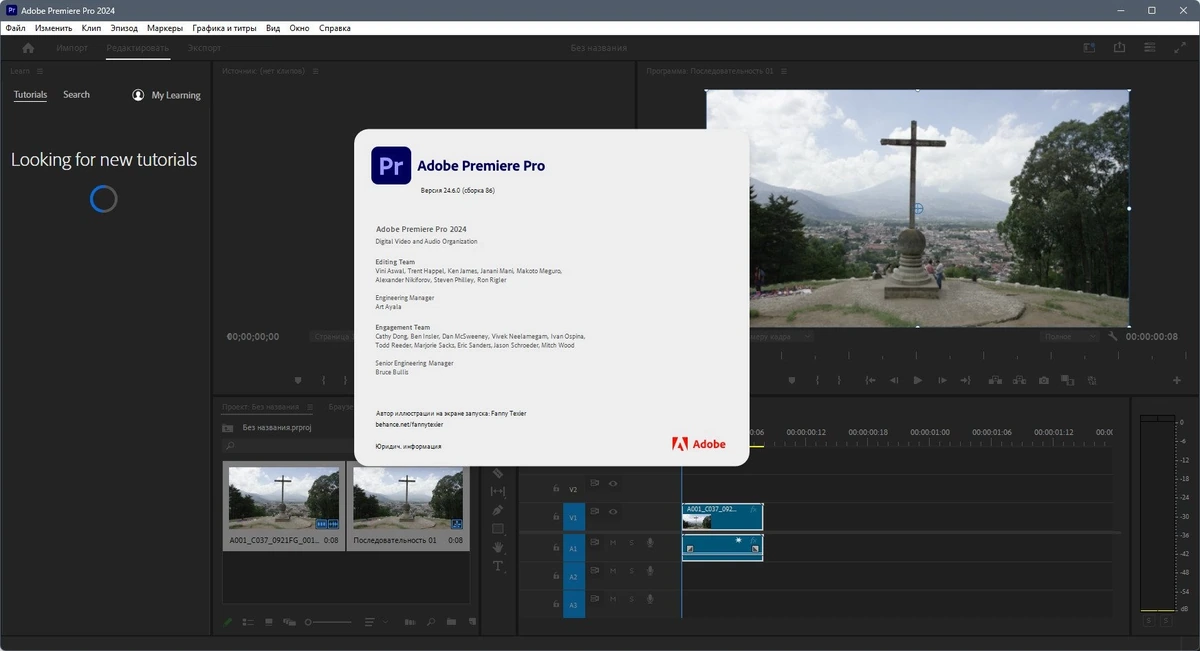The width and height of the screenshot is (1200, 651).
Task: Toggle lock on track V2
Action: (x=556, y=489)
